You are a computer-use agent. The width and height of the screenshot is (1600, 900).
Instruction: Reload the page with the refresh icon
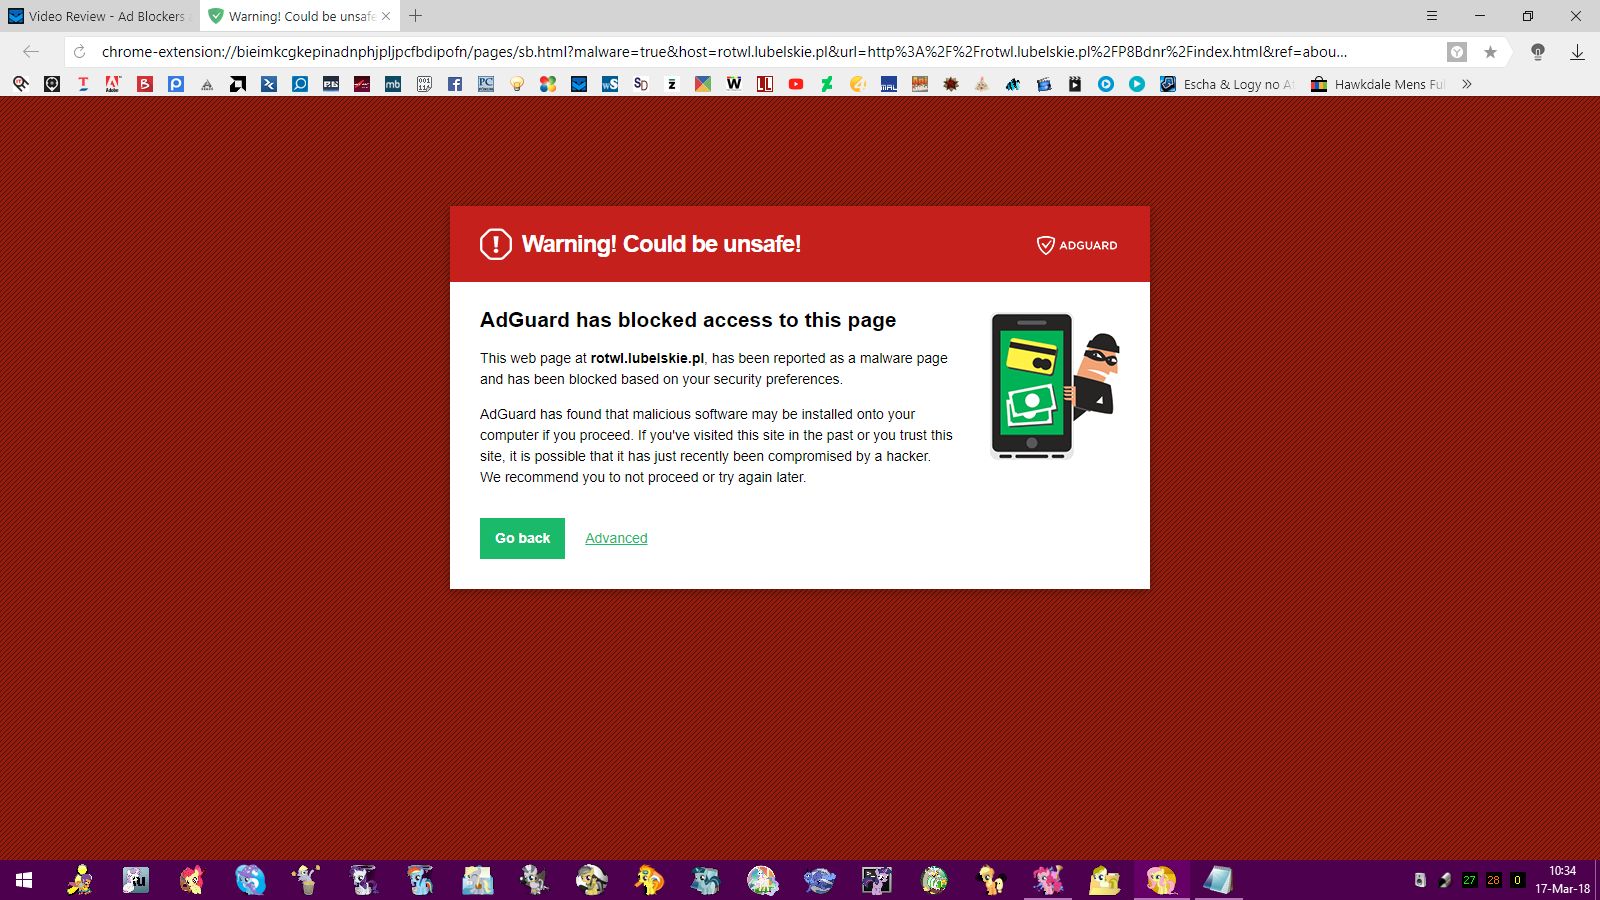(80, 52)
